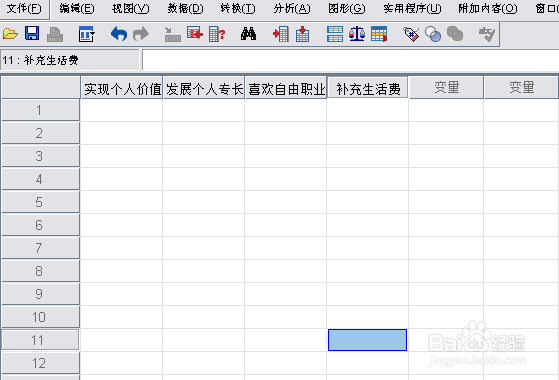Save the data file
This screenshot has height=380, width=559.
[x=32, y=34]
